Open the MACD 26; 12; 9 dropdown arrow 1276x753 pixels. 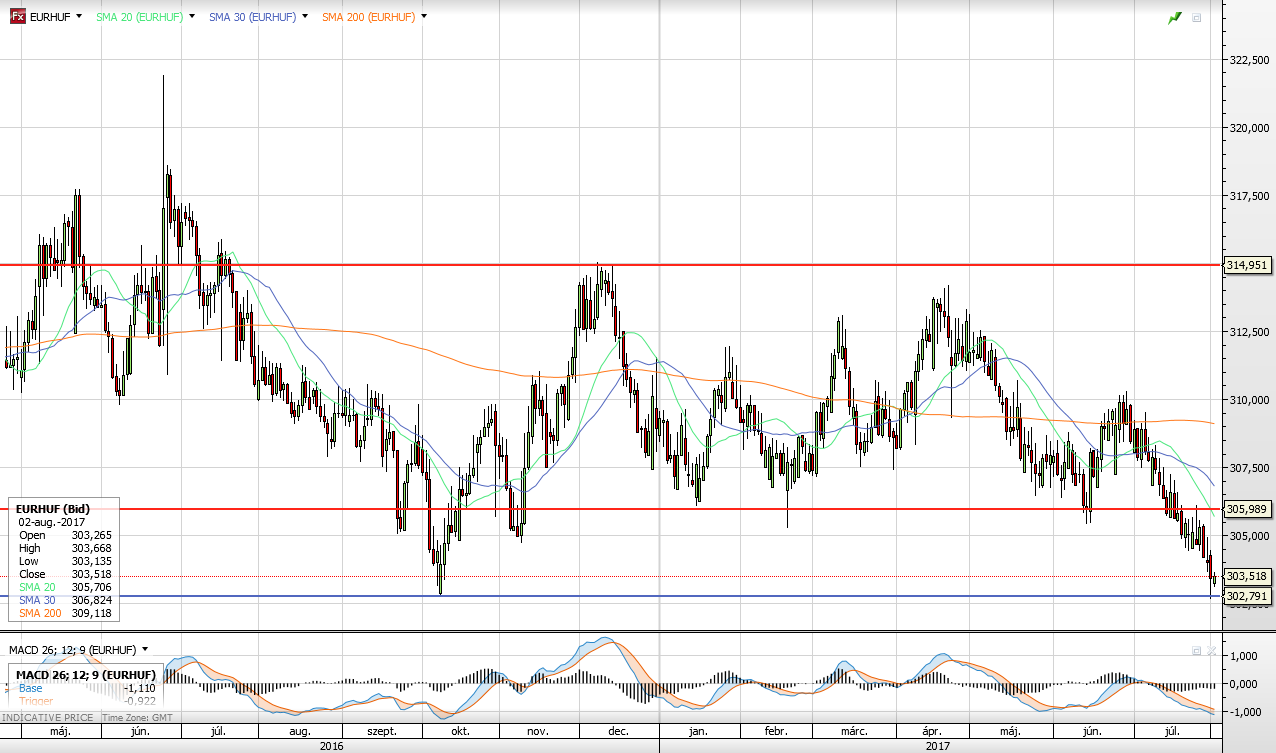click(x=144, y=650)
